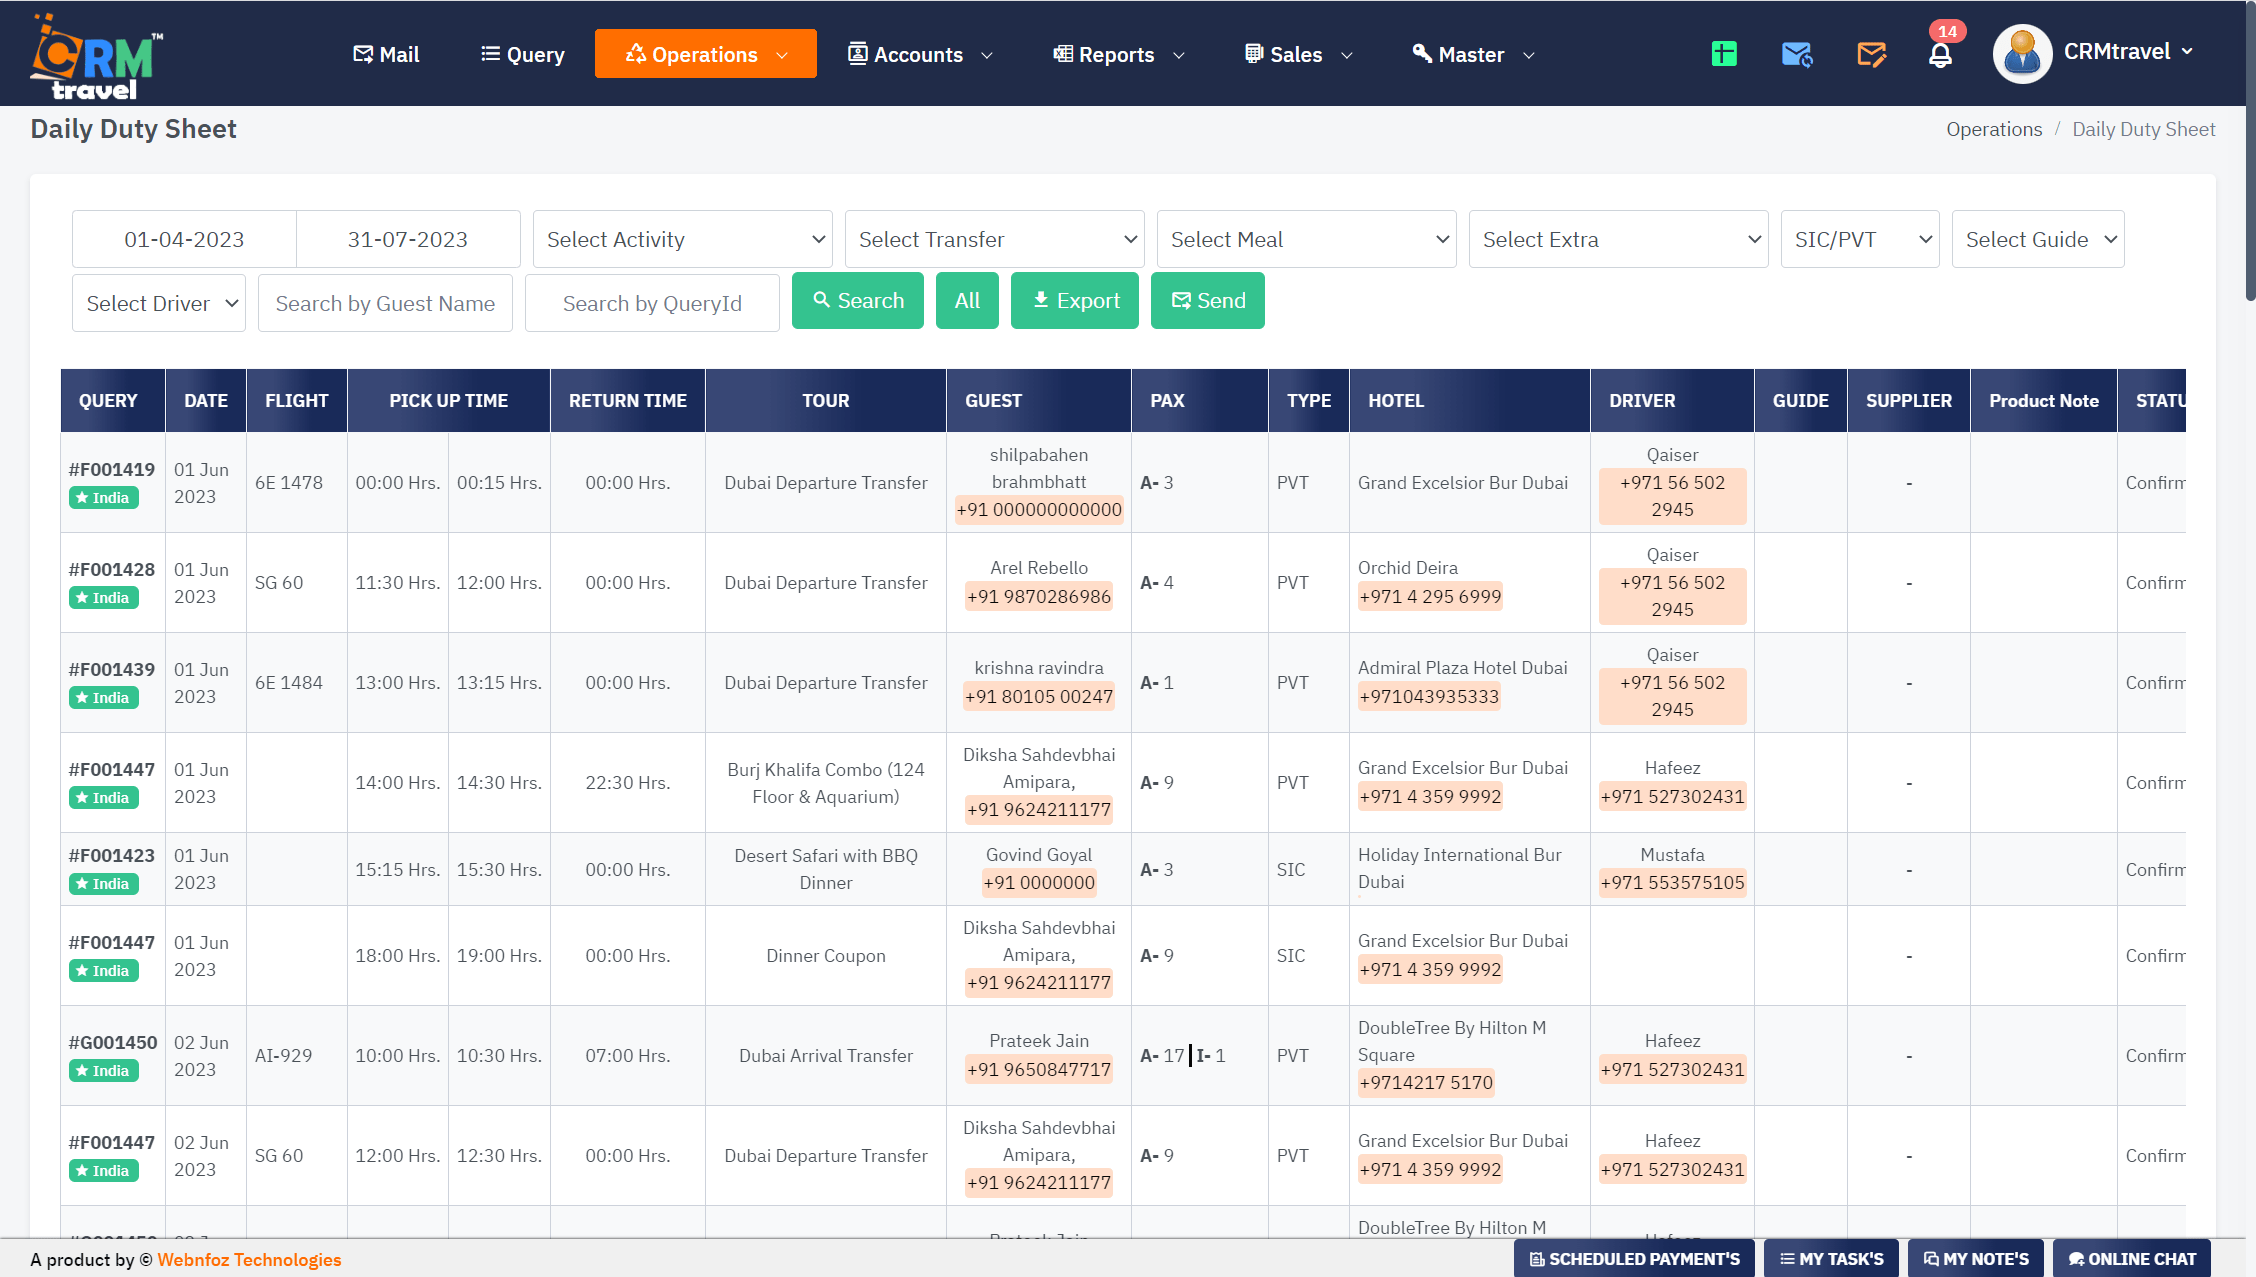Open the Select Transfer dropdown

click(995, 239)
